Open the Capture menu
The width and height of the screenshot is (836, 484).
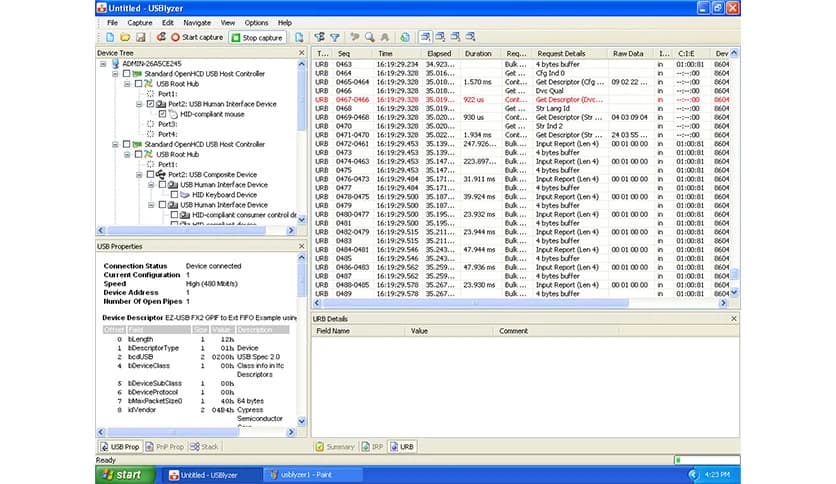[140, 22]
